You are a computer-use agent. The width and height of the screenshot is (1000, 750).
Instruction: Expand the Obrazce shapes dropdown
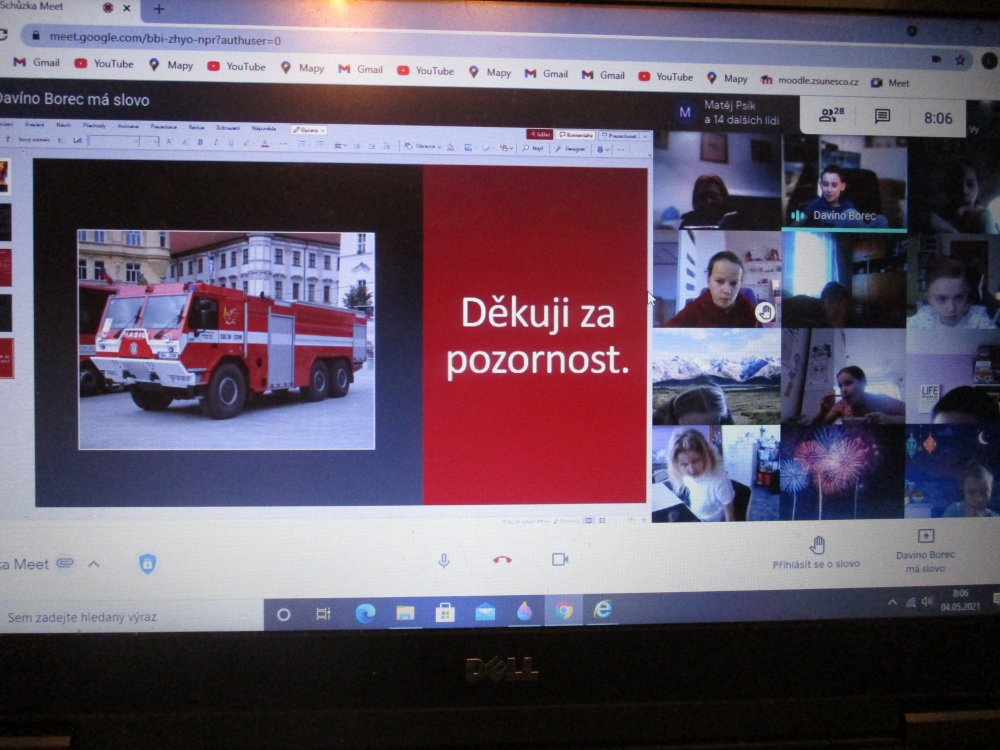click(x=422, y=146)
